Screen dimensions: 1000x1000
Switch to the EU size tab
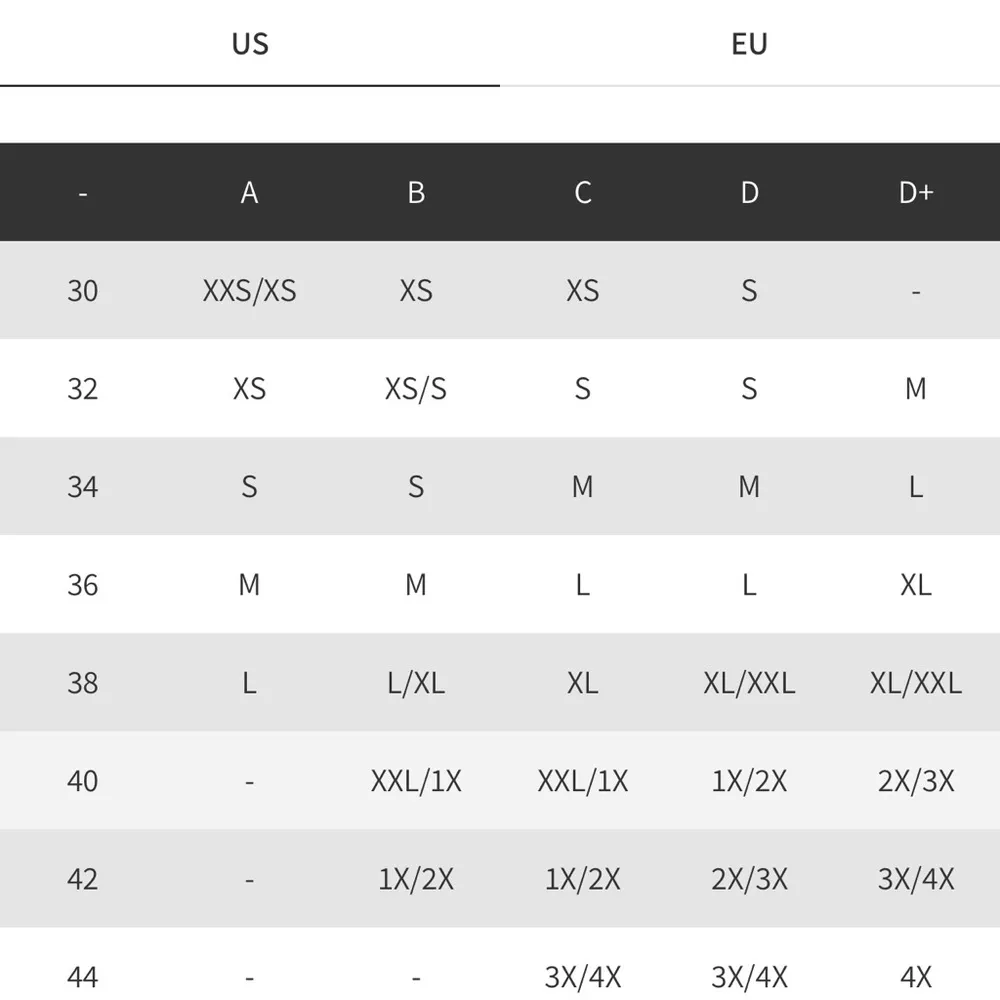[x=749, y=44]
